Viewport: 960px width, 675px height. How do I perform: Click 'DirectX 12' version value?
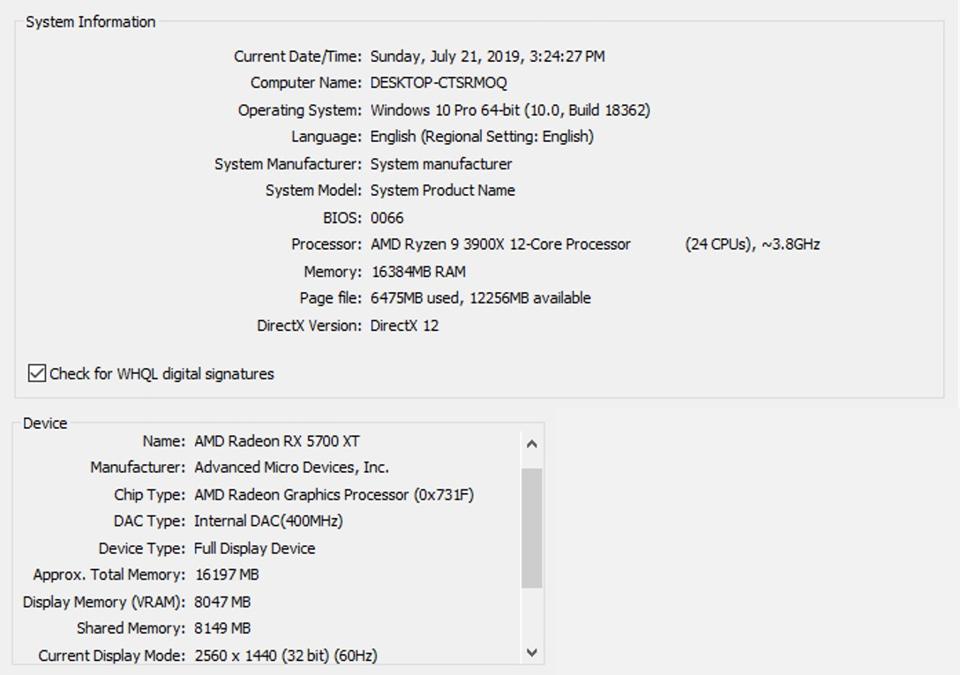click(405, 325)
